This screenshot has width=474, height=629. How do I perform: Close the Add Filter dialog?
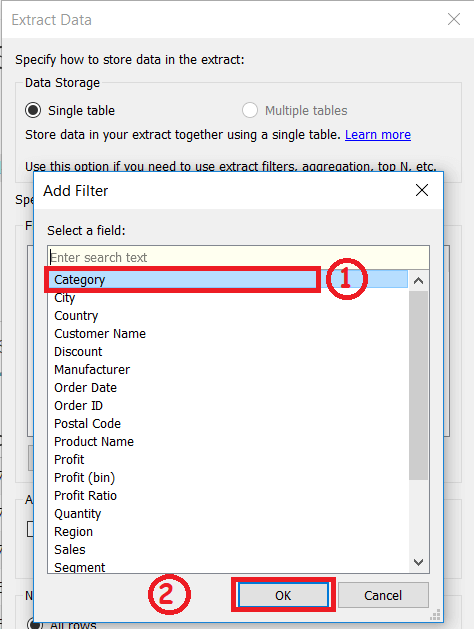(422, 190)
